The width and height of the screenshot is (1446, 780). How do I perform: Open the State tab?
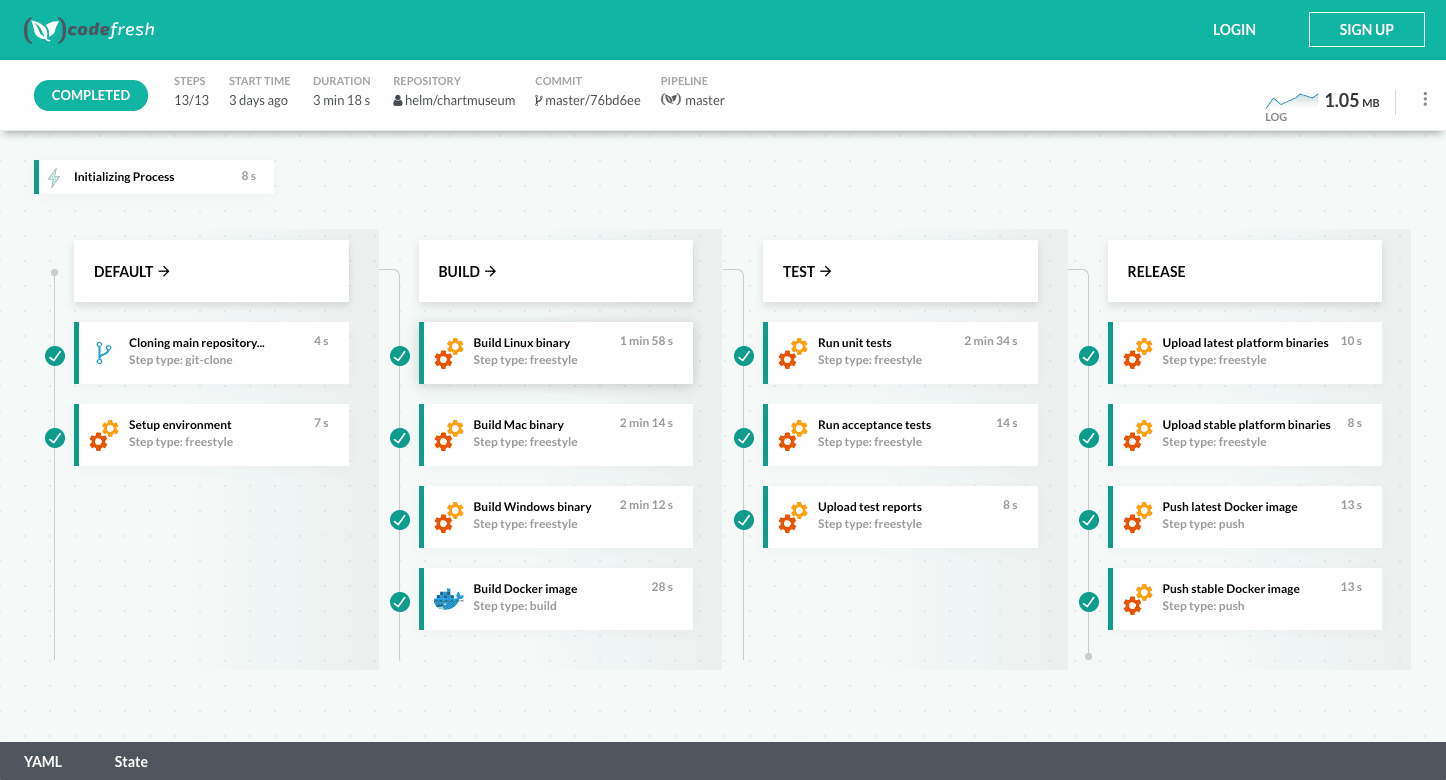[x=131, y=762]
